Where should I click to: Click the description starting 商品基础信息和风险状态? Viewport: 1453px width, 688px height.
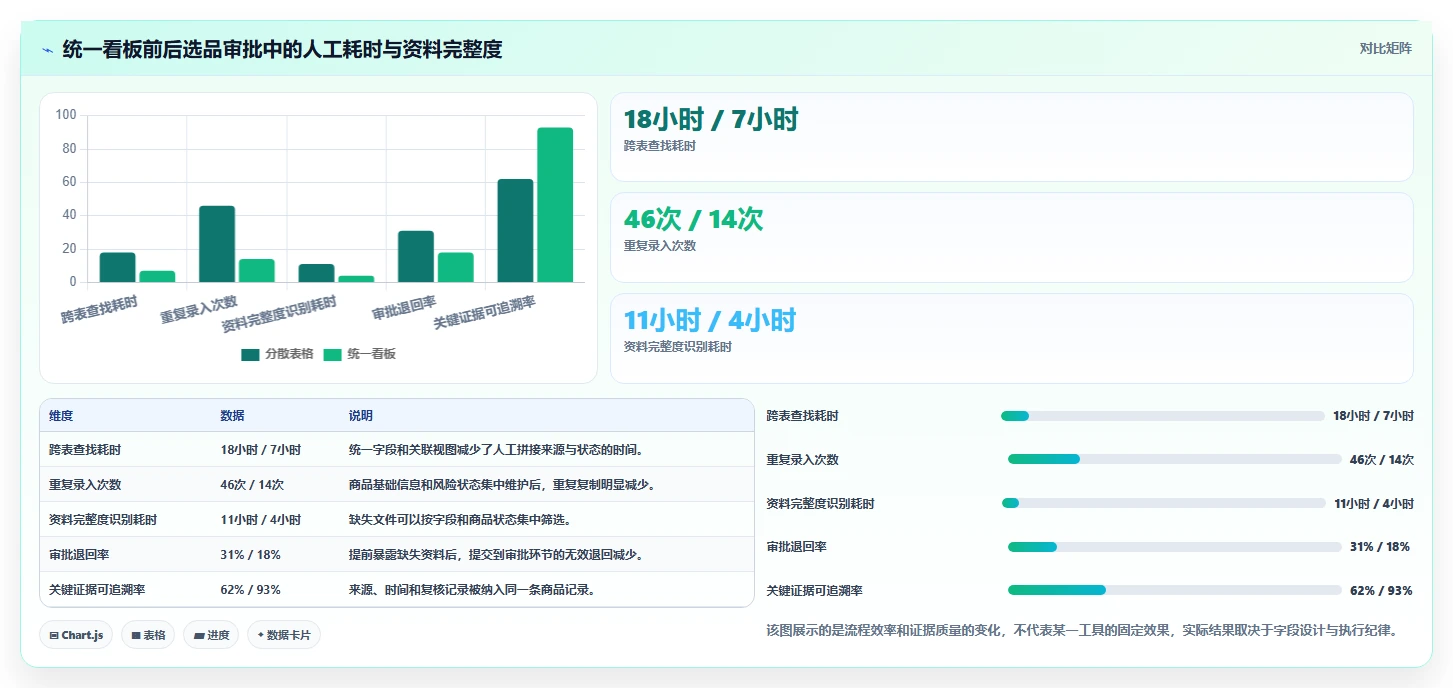[501, 485]
